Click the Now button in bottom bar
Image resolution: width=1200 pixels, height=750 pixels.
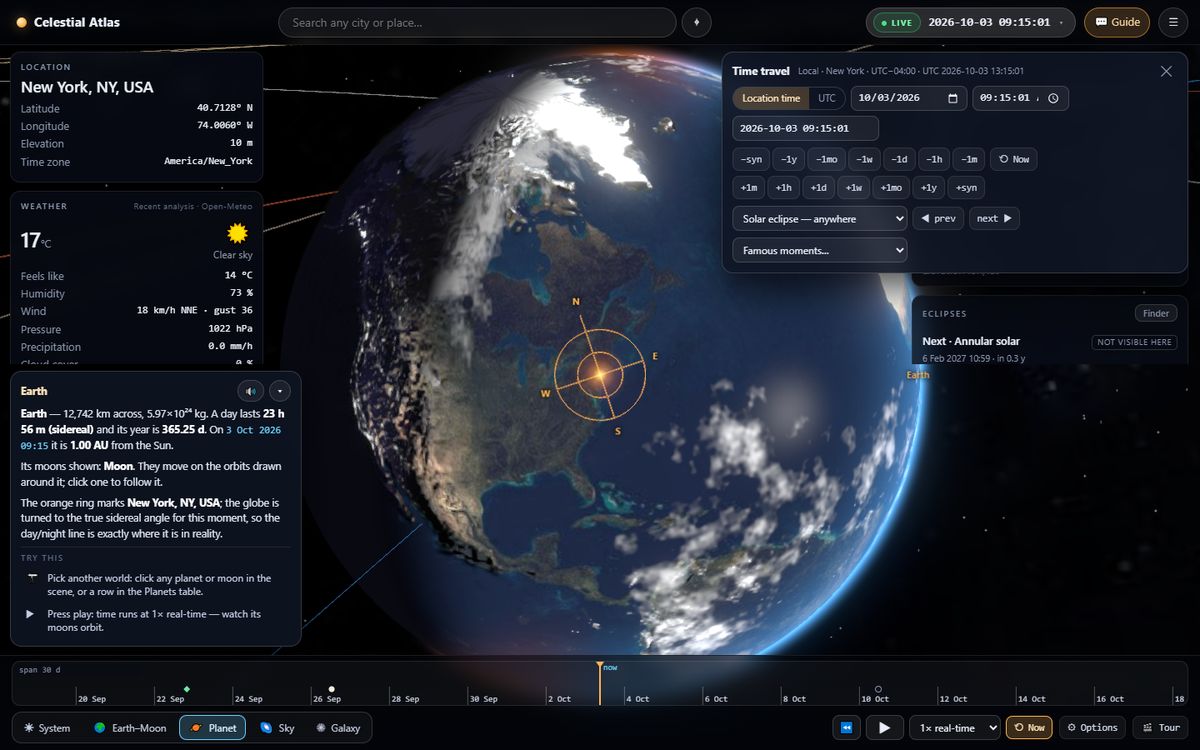pos(1029,727)
